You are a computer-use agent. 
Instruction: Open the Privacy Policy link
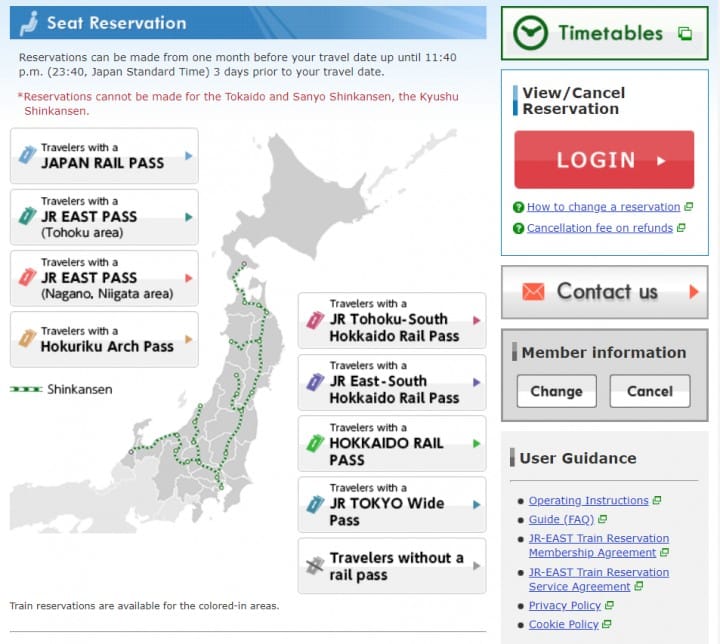click(x=565, y=605)
